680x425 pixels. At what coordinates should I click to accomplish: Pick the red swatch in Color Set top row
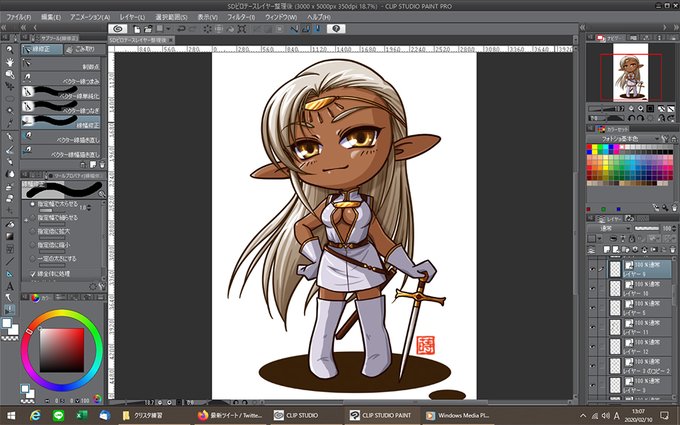coord(590,147)
